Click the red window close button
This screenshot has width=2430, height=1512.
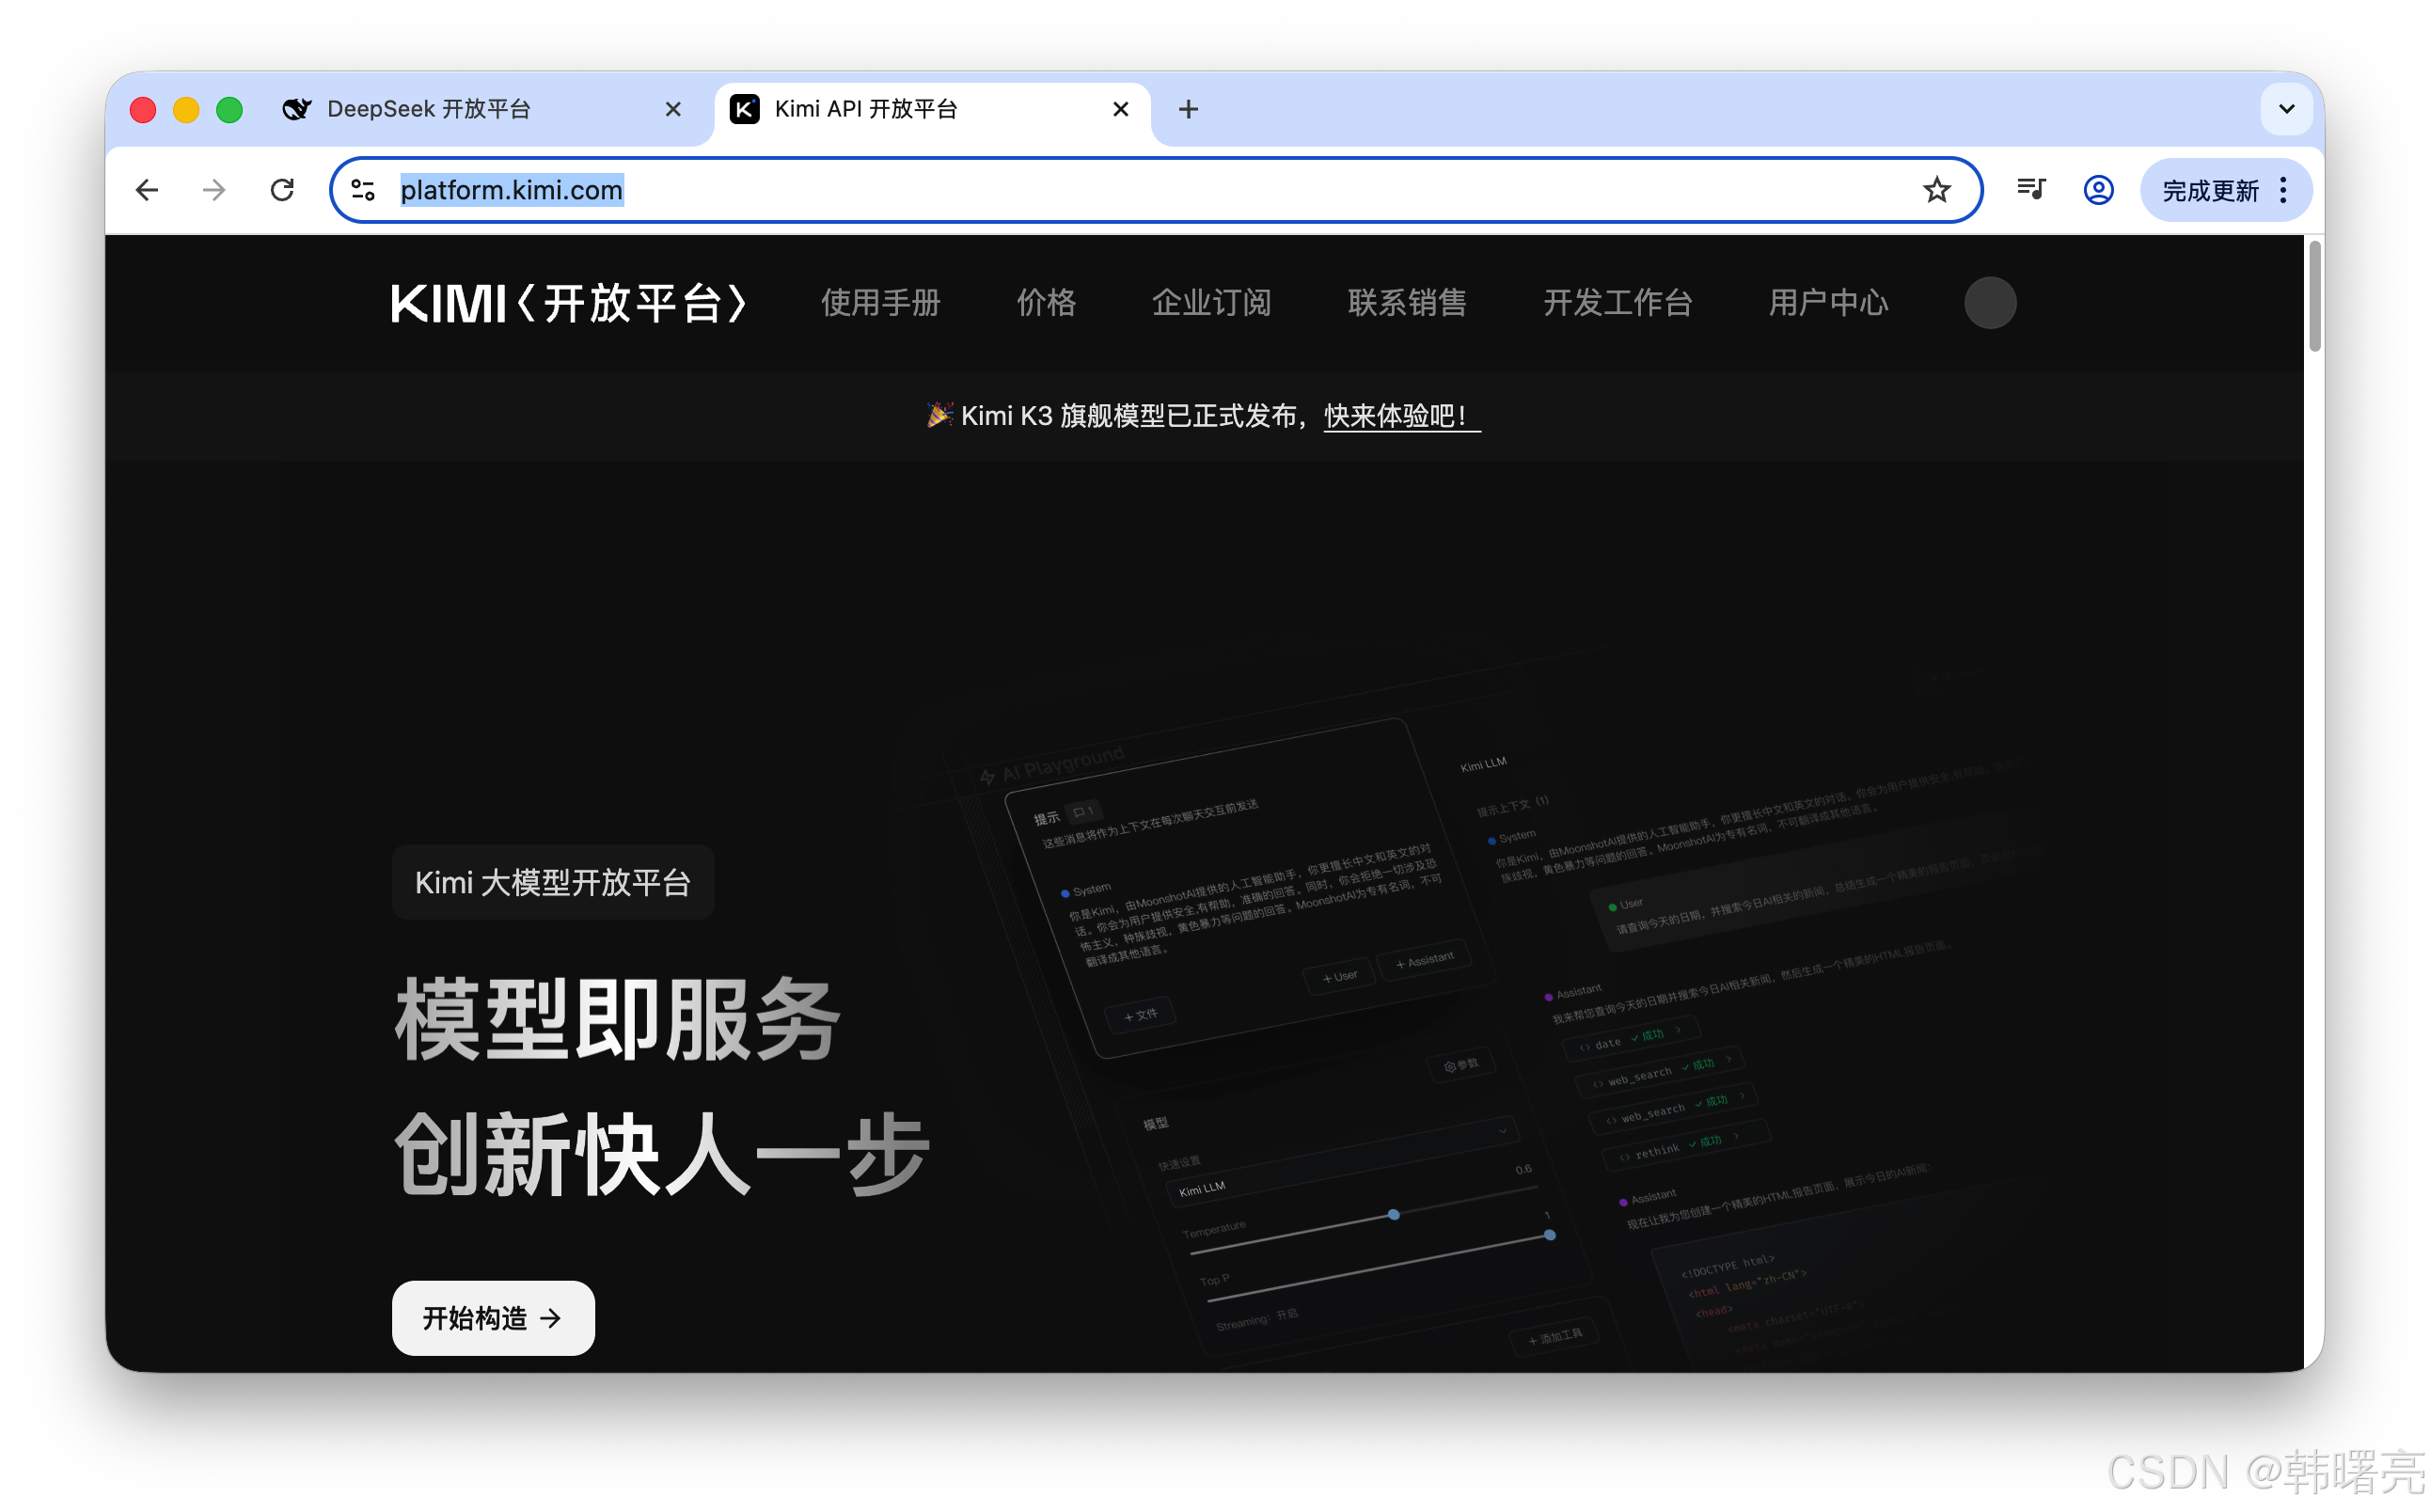click(x=143, y=109)
